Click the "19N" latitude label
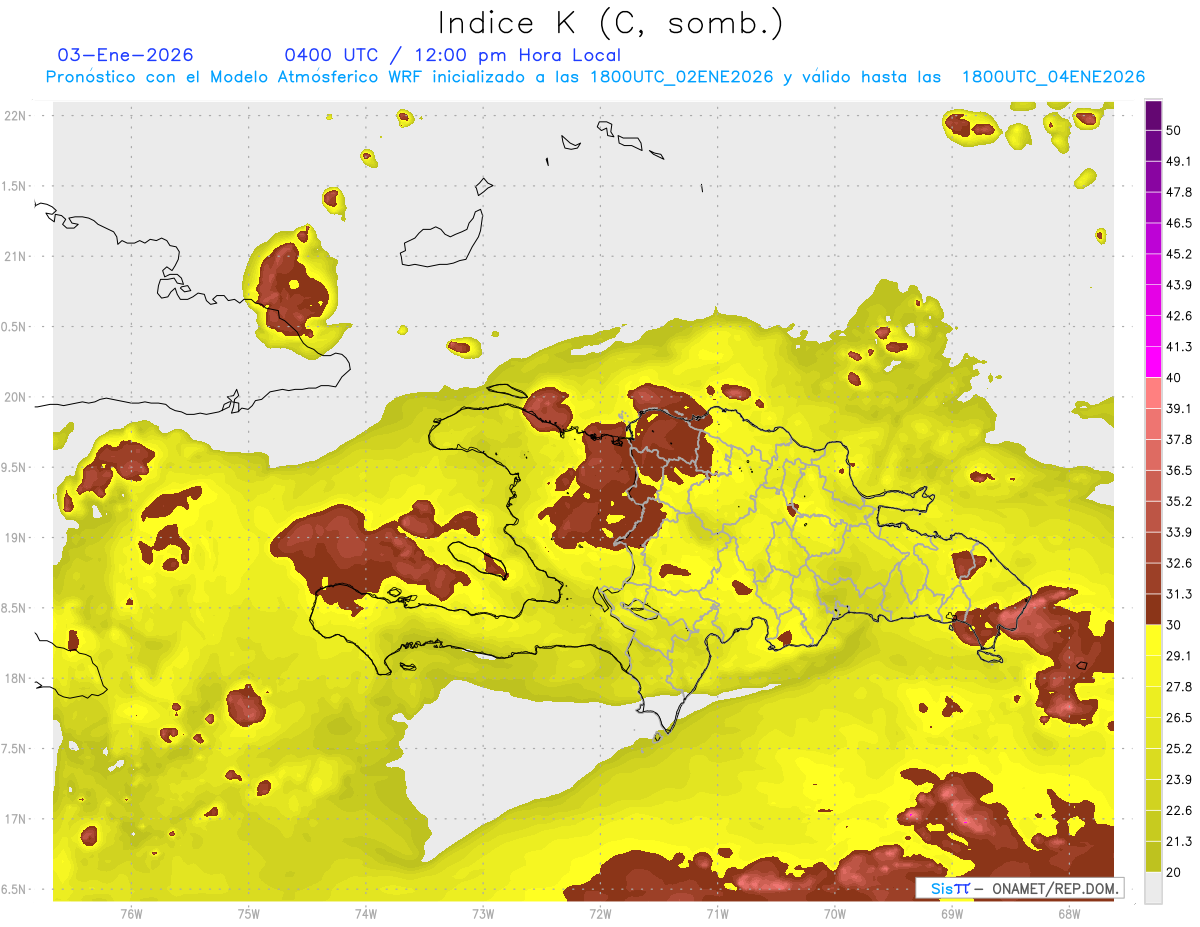Viewport: 1200px width, 927px height. (15, 538)
